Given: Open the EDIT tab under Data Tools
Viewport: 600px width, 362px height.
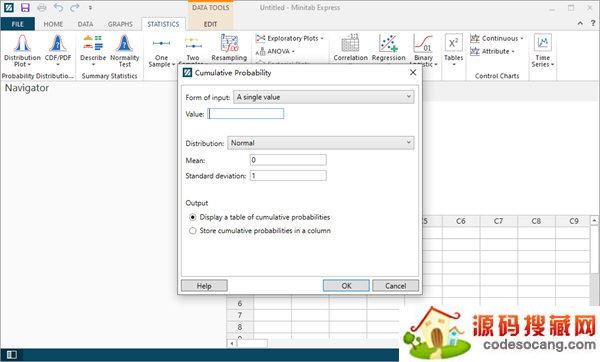Looking at the screenshot, I should pos(210,24).
